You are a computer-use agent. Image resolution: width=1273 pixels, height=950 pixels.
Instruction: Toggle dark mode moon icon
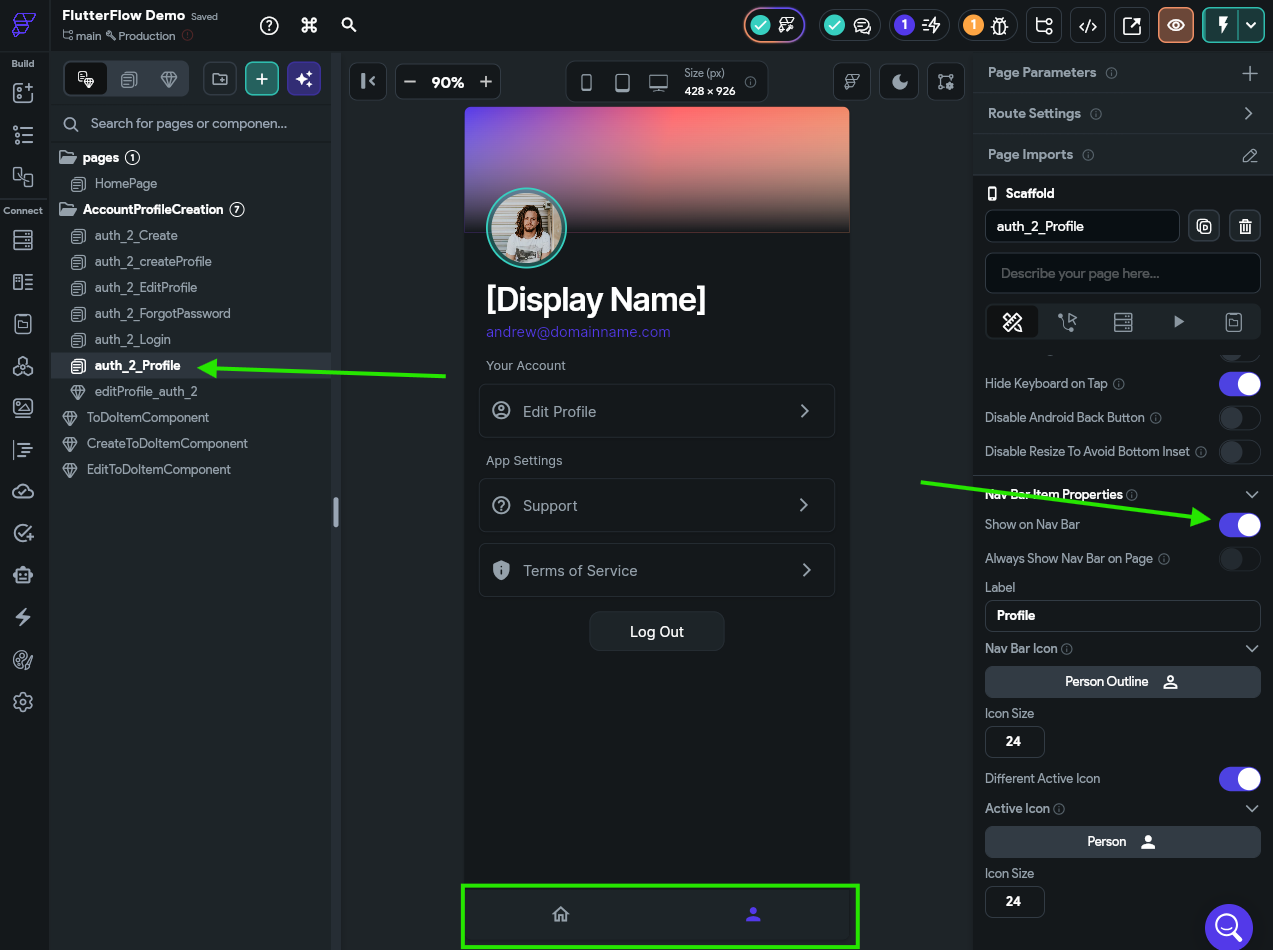coord(900,82)
